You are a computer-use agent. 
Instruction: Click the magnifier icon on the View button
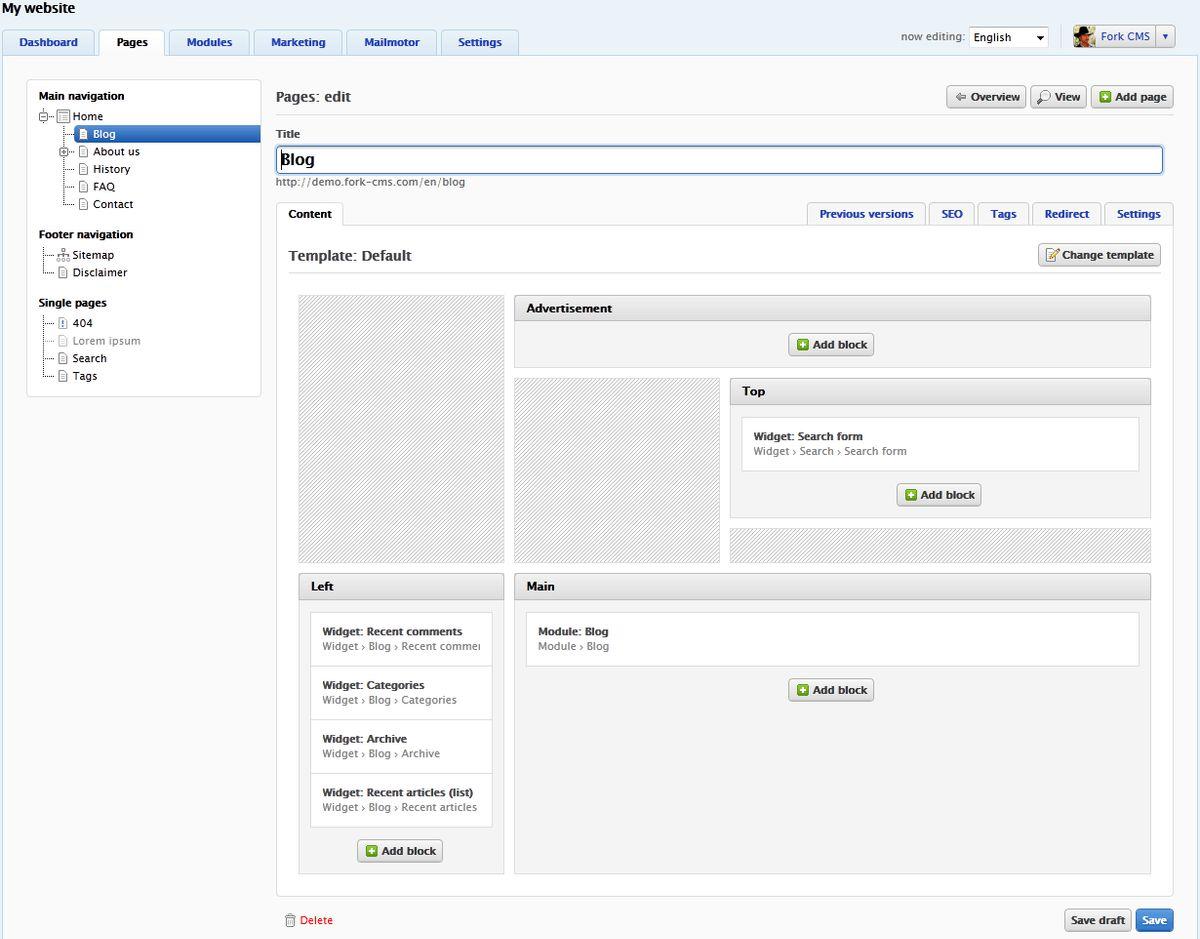tap(1044, 97)
